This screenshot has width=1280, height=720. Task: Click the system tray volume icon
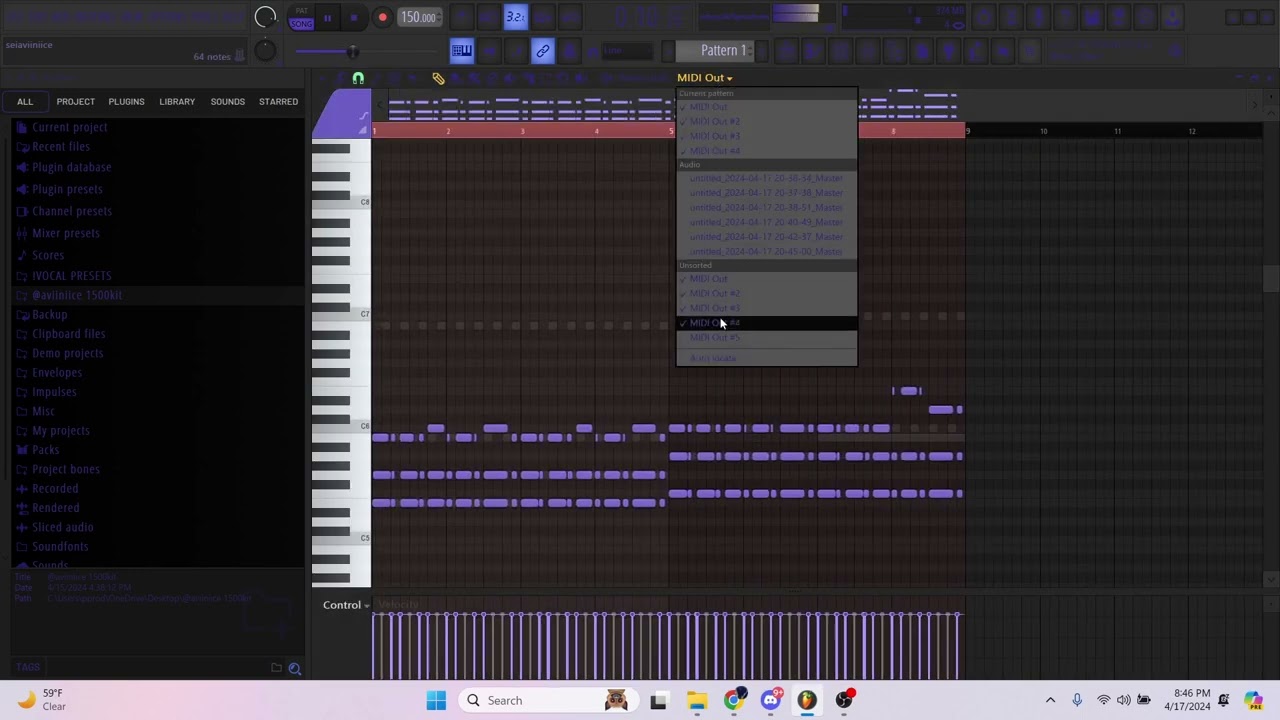pyautogui.click(x=1124, y=700)
